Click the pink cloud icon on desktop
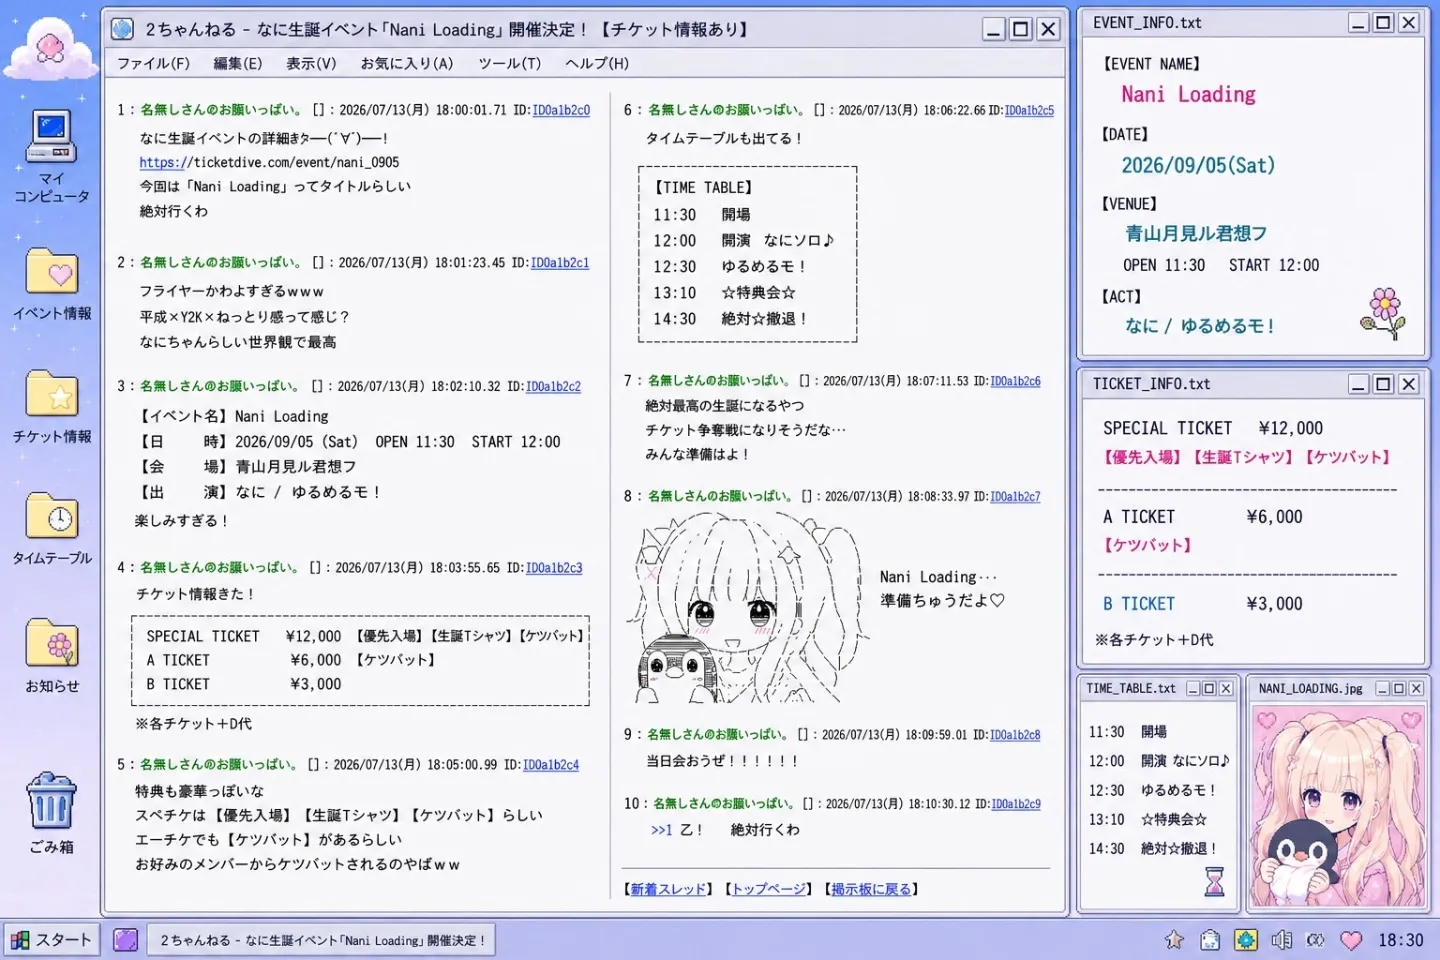 tap(50, 50)
